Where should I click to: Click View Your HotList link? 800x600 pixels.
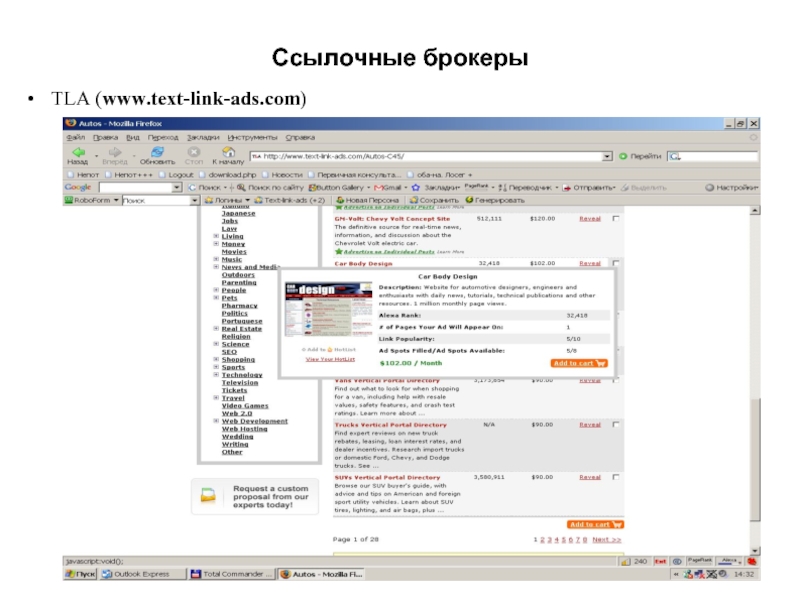[x=330, y=359]
